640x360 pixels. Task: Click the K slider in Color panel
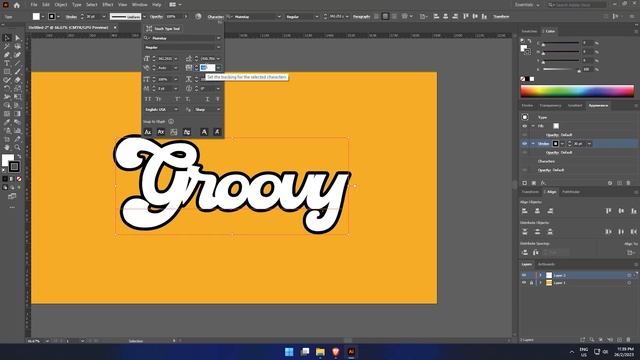[x=562, y=69]
